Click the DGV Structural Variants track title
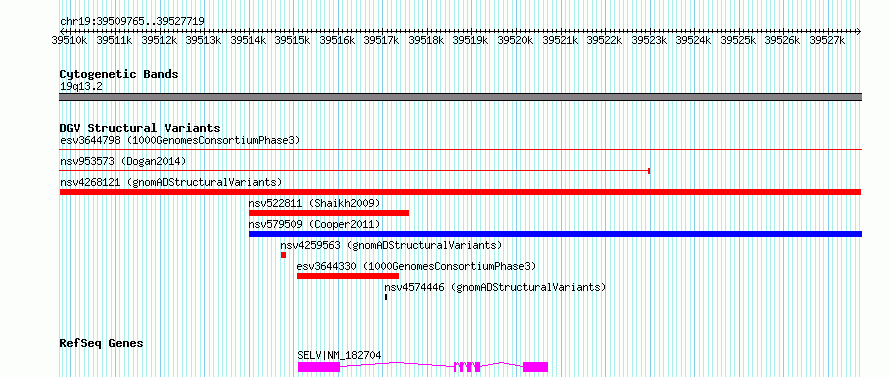This screenshot has height=377, width=890. click(140, 128)
